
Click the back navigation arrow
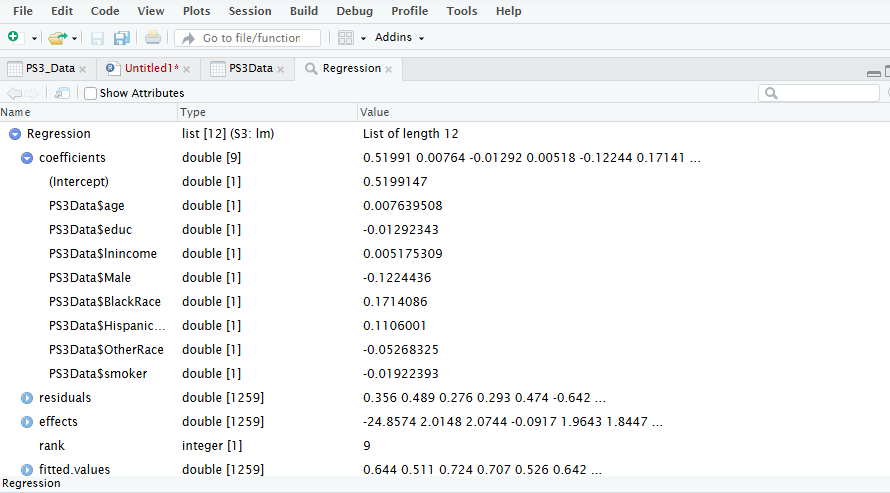pyautogui.click(x=14, y=93)
